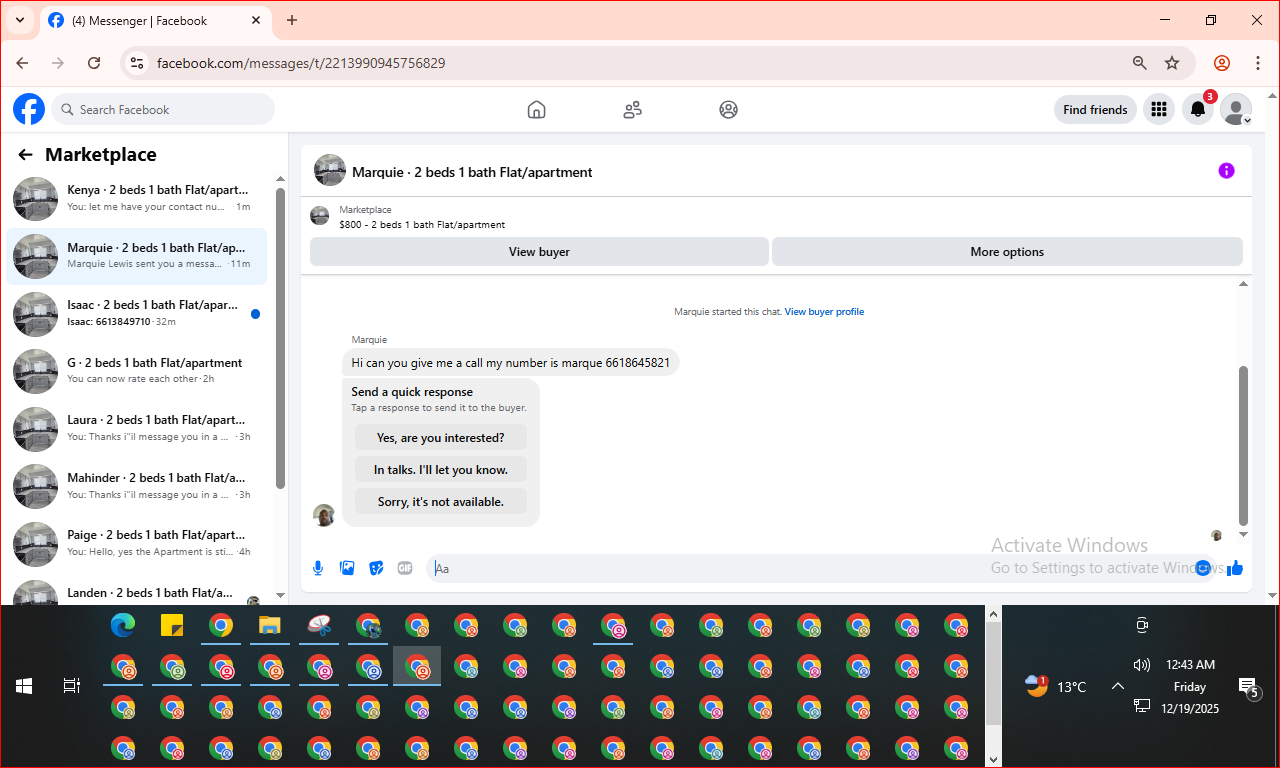Click Marketplace listing thumbnail for $800 flat

tap(320, 216)
